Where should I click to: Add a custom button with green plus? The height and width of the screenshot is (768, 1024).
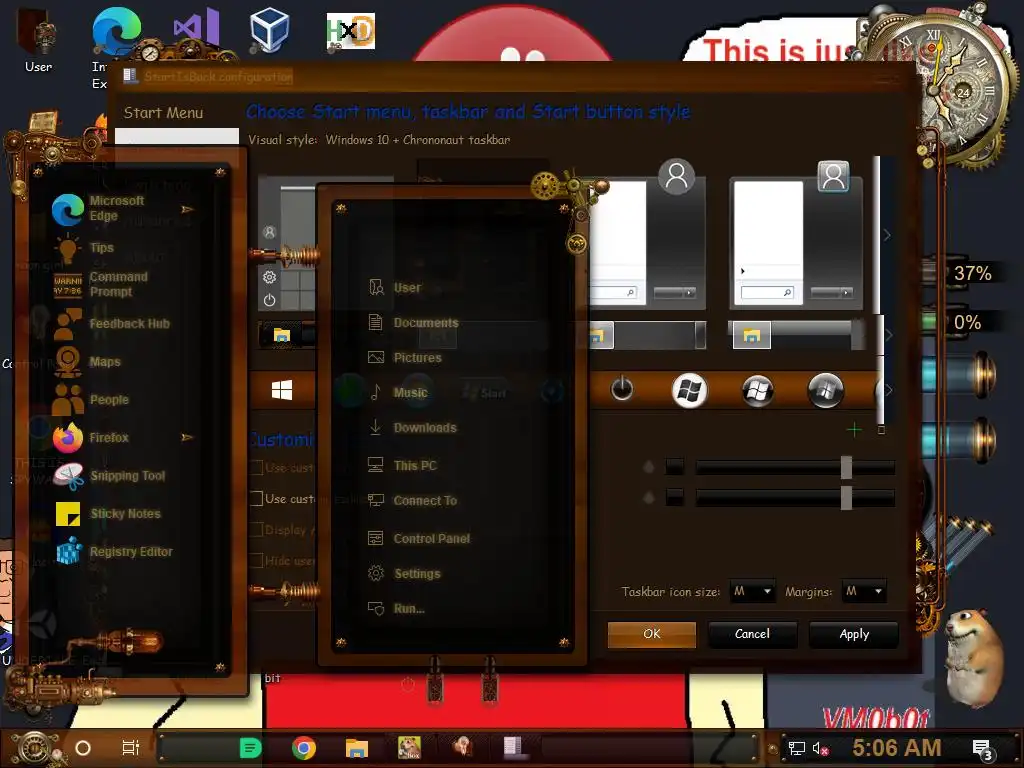point(854,430)
